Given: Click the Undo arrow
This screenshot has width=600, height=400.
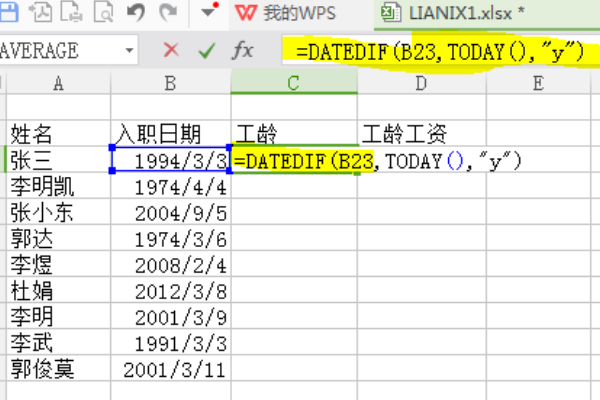Looking at the screenshot, I should coord(136,11).
